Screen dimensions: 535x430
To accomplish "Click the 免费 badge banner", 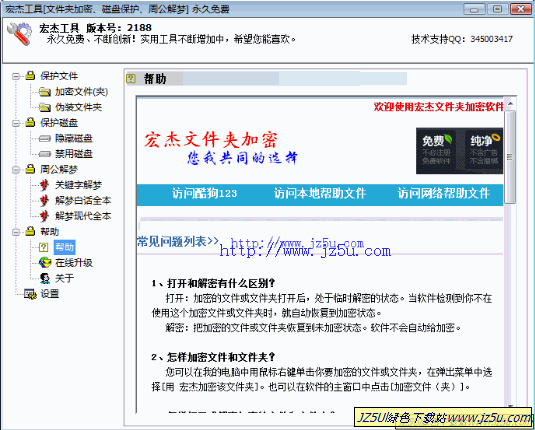I will point(437,151).
